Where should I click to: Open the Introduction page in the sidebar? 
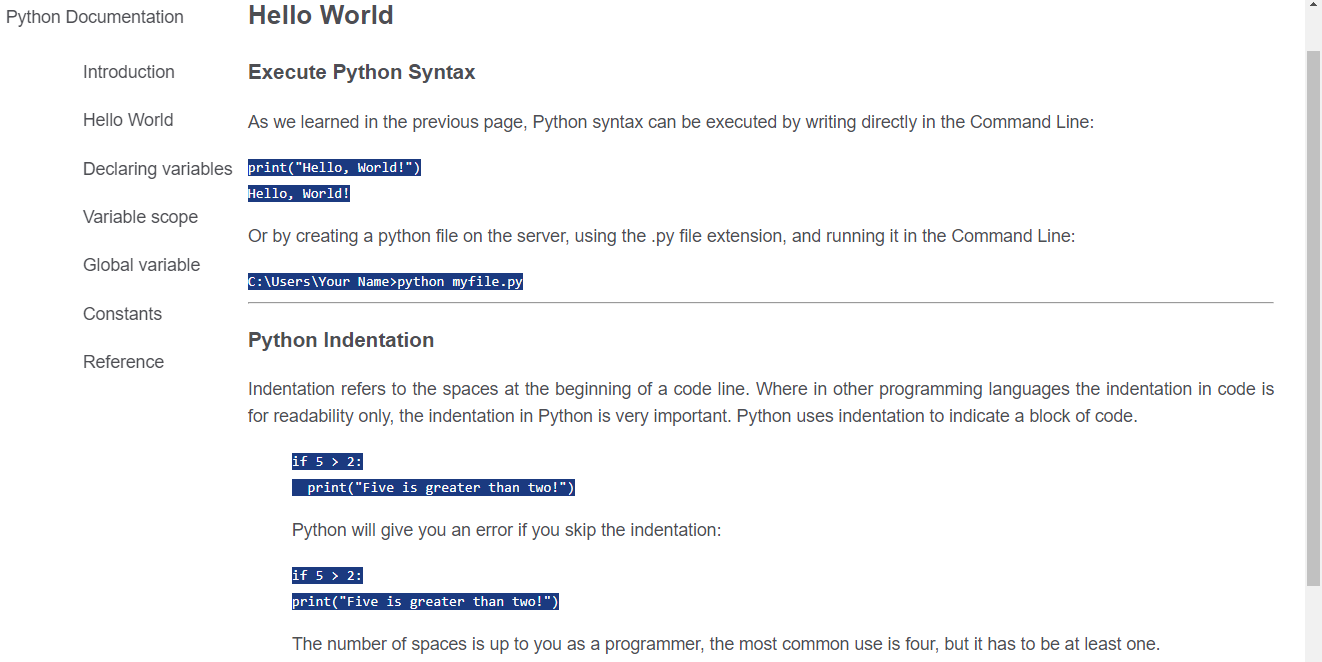(x=128, y=72)
